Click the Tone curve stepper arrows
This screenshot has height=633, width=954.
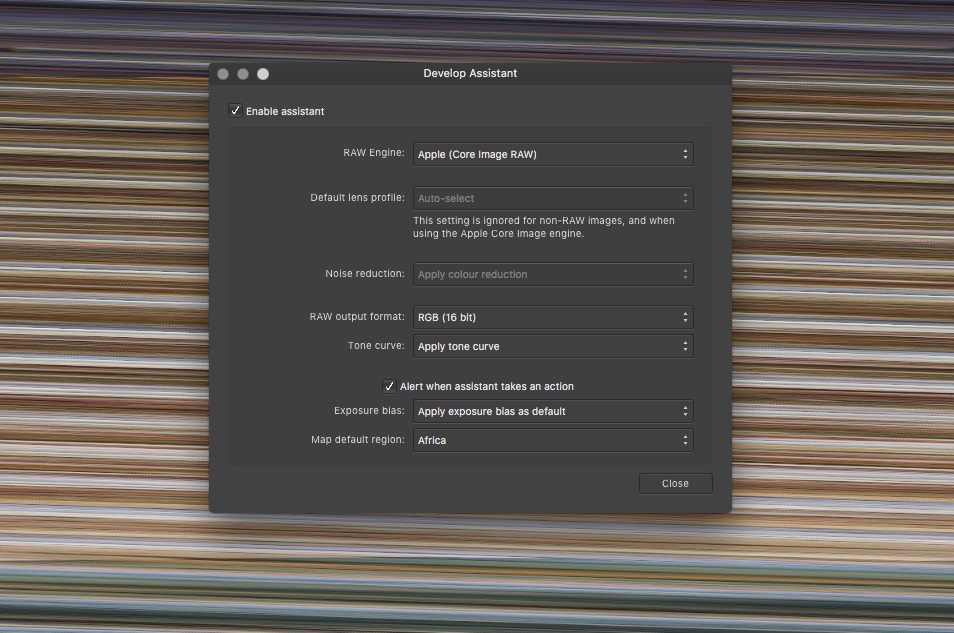tap(686, 346)
